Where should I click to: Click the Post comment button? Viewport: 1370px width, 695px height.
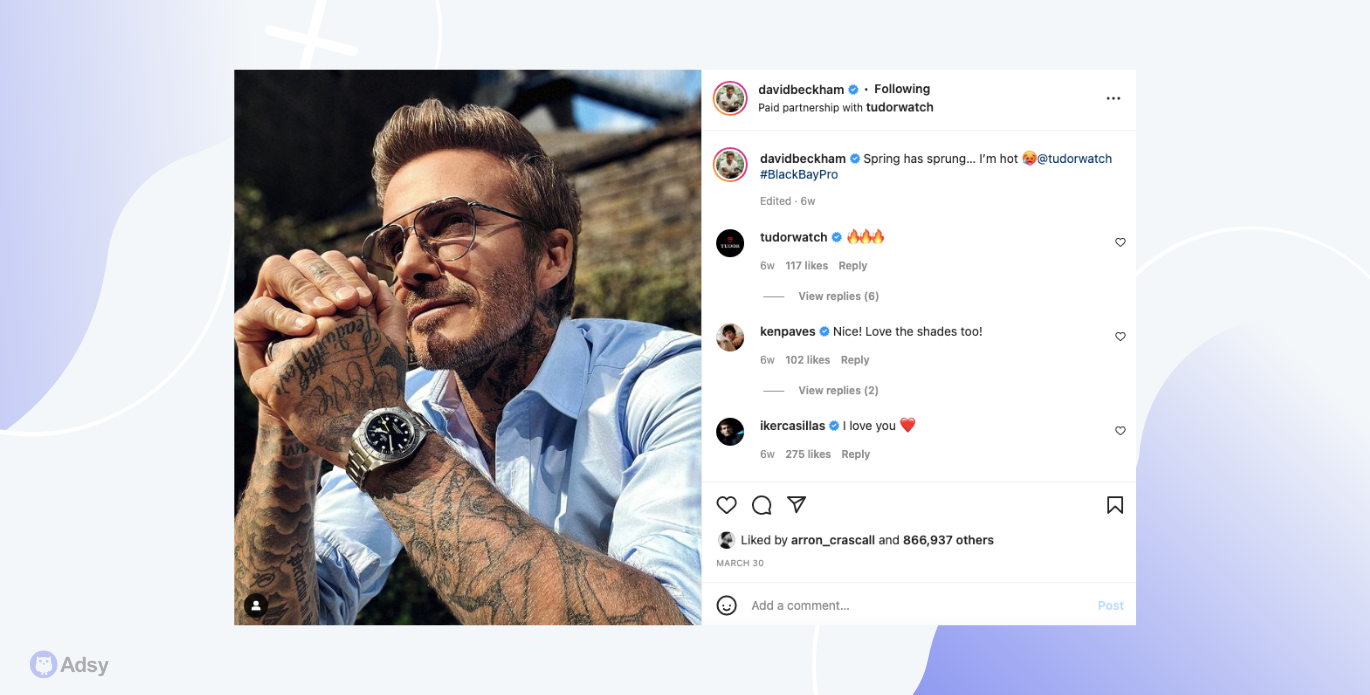point(1111,605)
